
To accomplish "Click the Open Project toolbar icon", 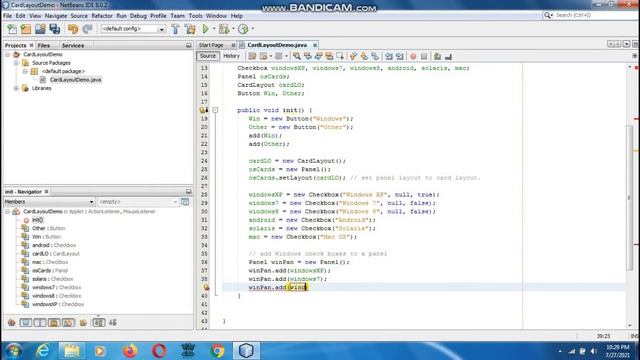I will tap(40, 29).
